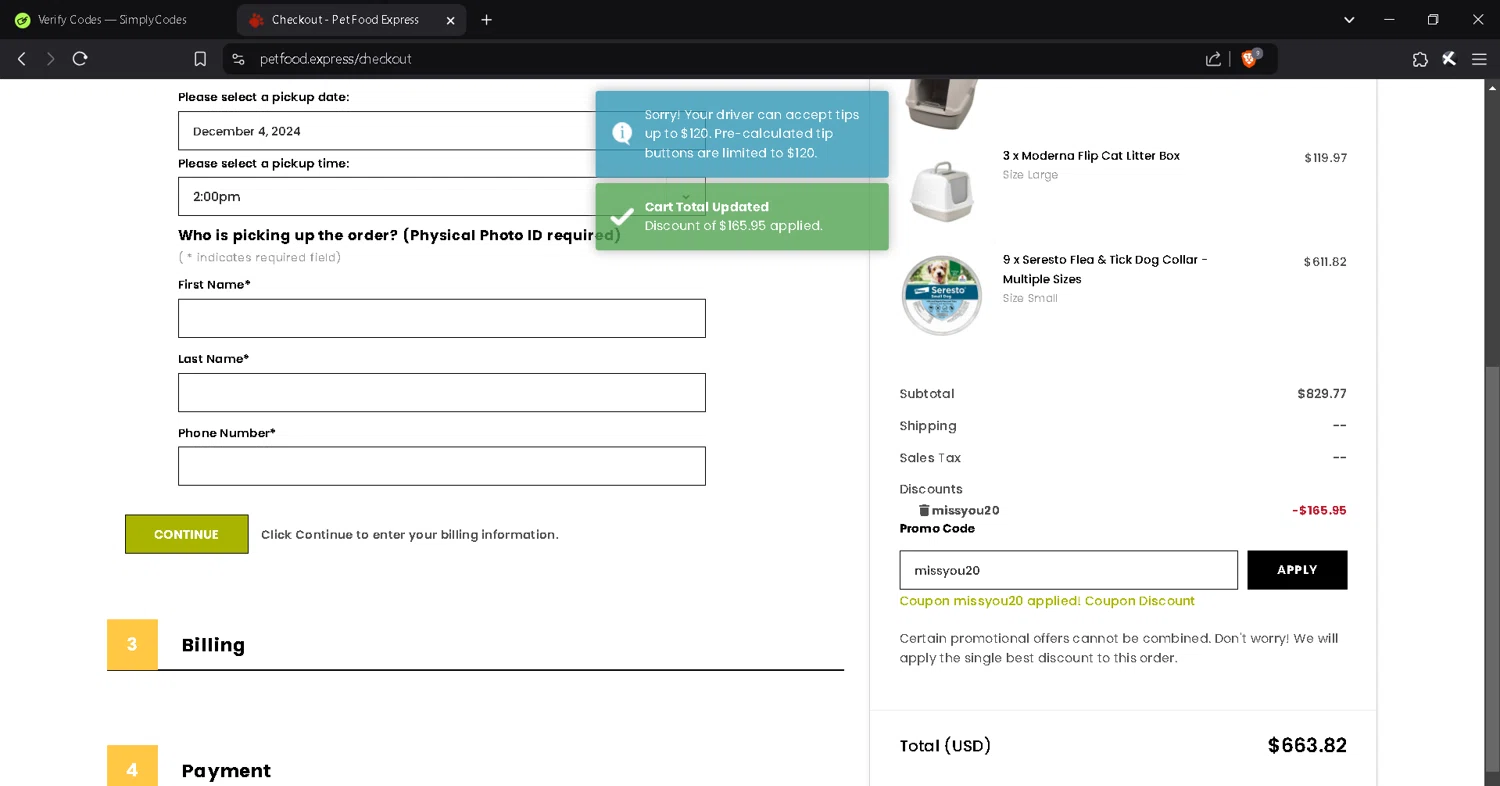Open the tab search chevron in title bar
Viewport: 1500px width, 786px height.
pos(1349,20)
